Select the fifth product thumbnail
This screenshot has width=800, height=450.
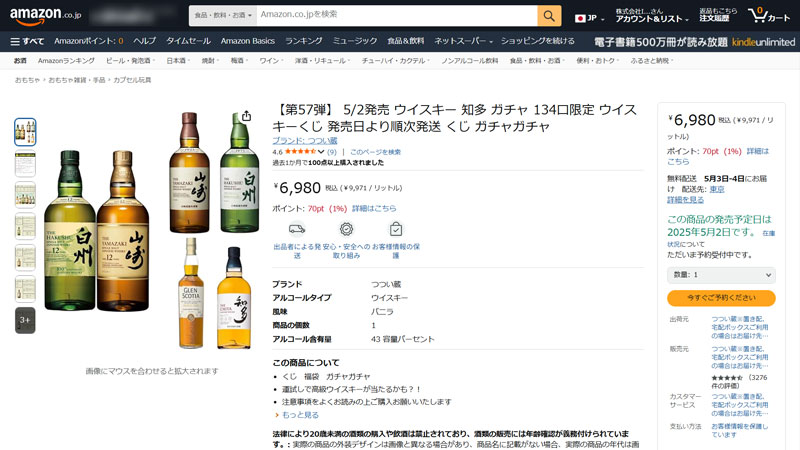click(x=25, y=258)
